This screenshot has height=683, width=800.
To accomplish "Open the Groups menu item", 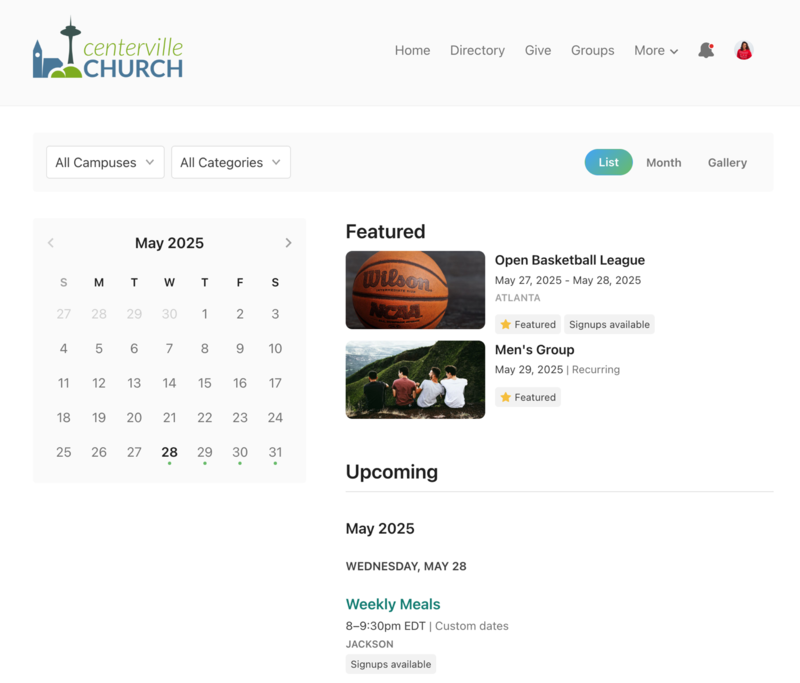I will [x=592, y=50].
